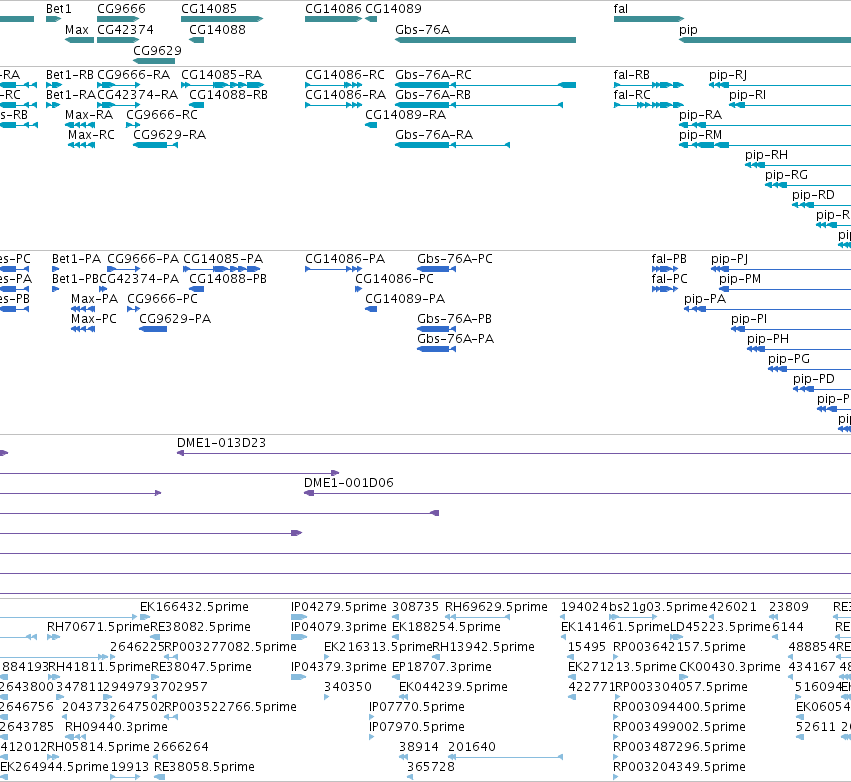Click protein Gbs-76A-PA
The height and width of the screenshot is (782, 851).
point(455,339)
